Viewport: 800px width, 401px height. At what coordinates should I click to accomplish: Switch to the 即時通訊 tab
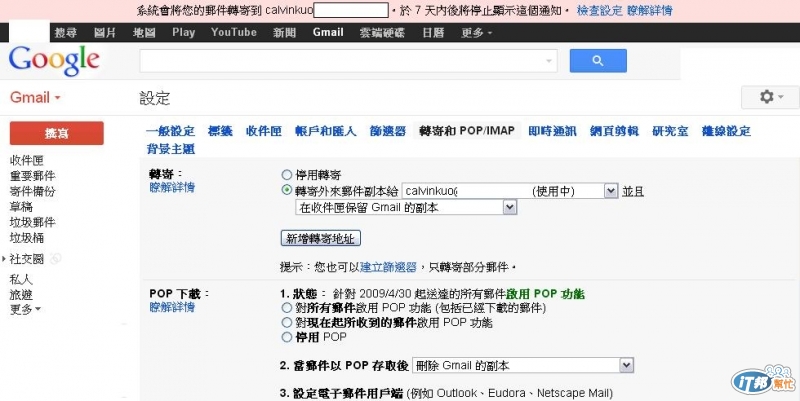click(553, 131)
